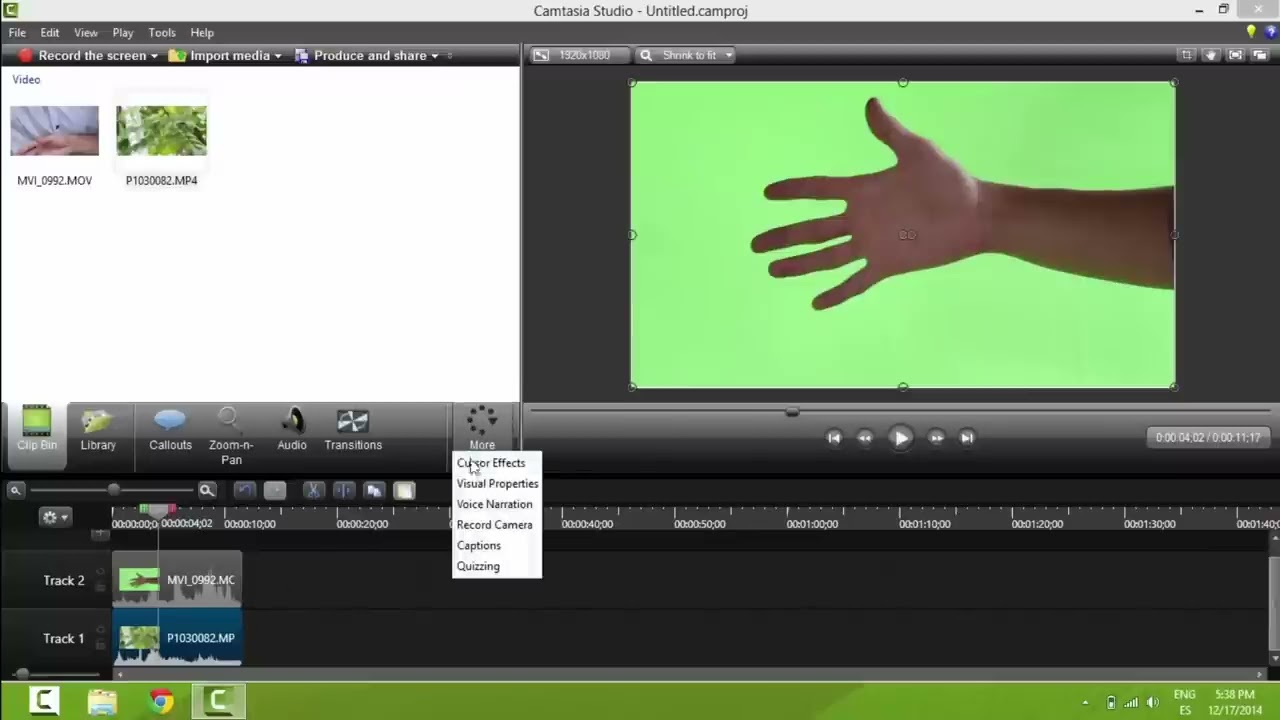The height and width of the screenshot is (720, 1280).
Task: Click the Paste icon on timeline toolbar
Action: point(404,490)
